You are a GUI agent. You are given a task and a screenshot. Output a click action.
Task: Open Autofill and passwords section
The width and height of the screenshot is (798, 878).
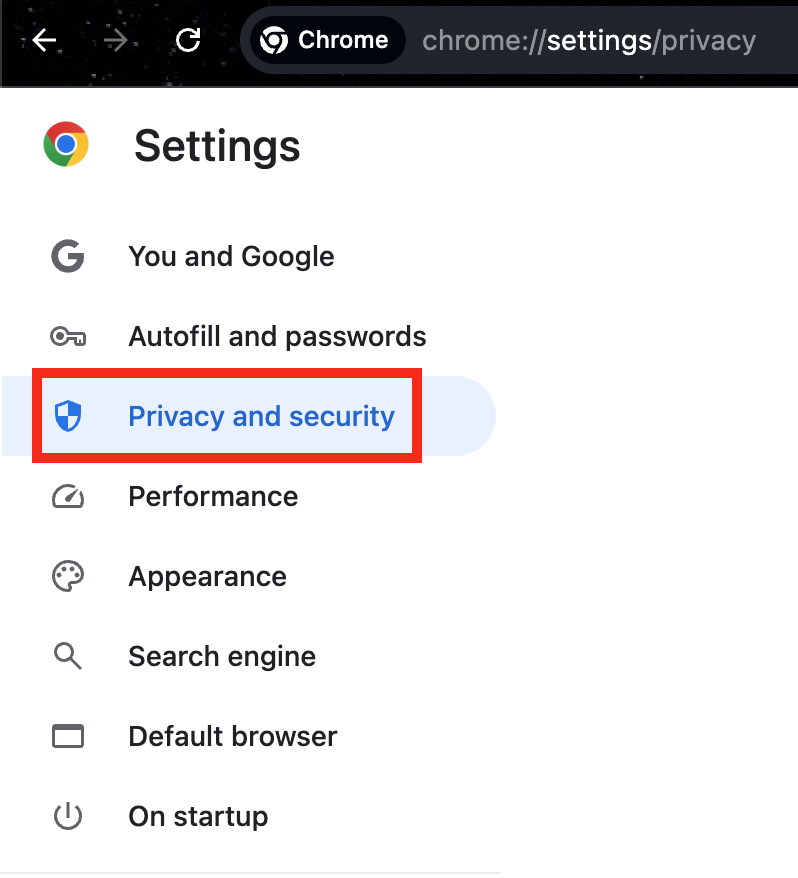pyautogui.click(x=277, y=337)
